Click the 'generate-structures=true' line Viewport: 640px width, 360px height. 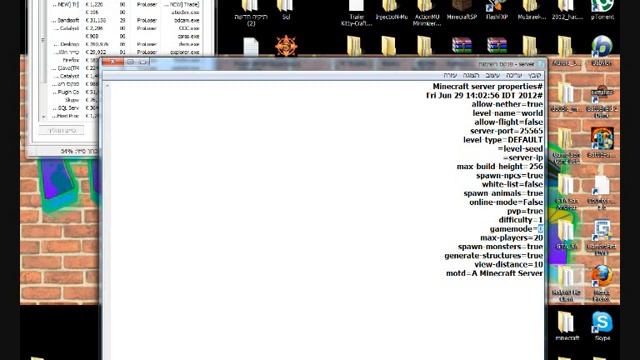tap(493, 256)
